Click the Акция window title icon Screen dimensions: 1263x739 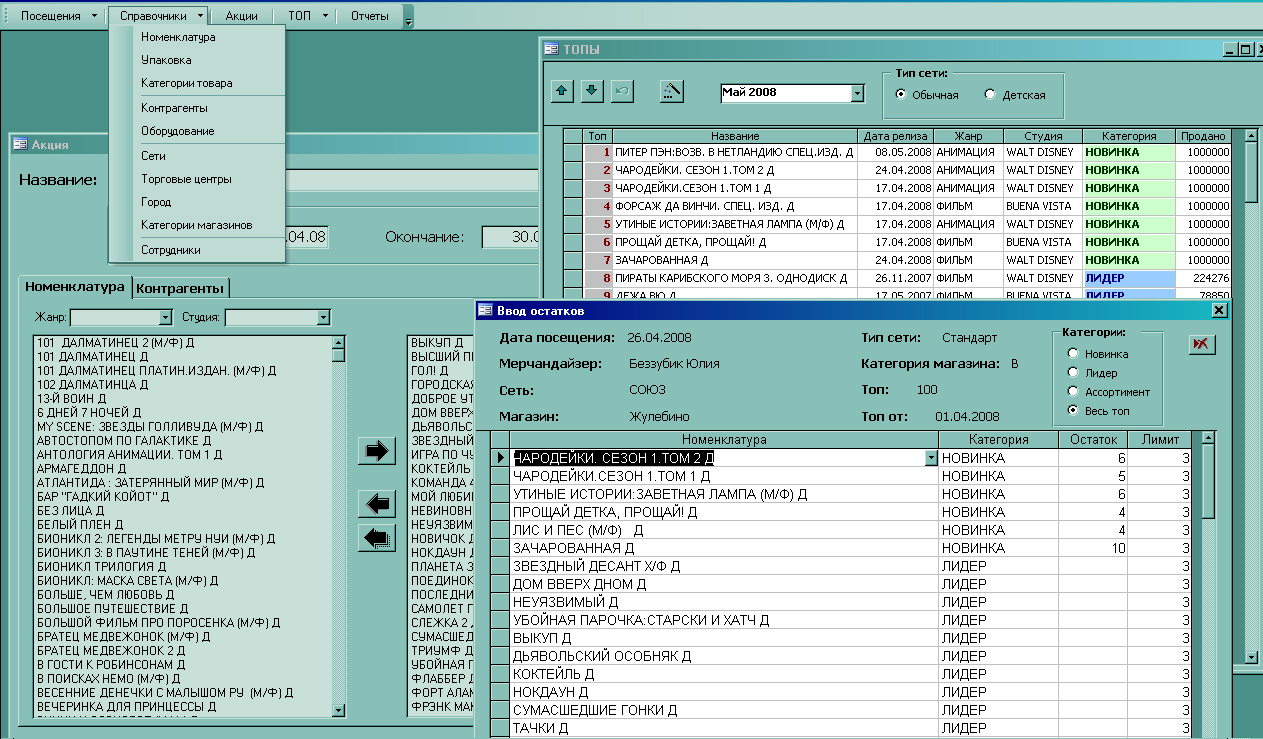click(x=20, y=144)
